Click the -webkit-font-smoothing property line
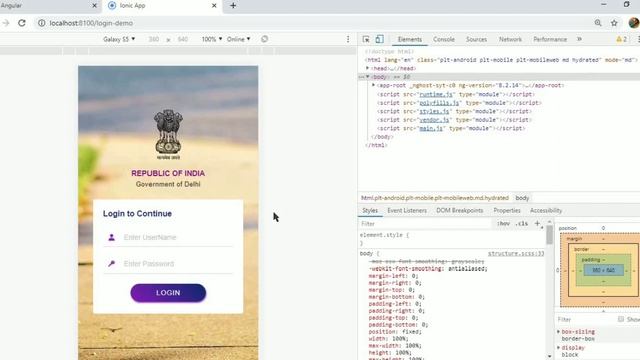Viewport: 640px width, 360px height. [x=428, y=269]
